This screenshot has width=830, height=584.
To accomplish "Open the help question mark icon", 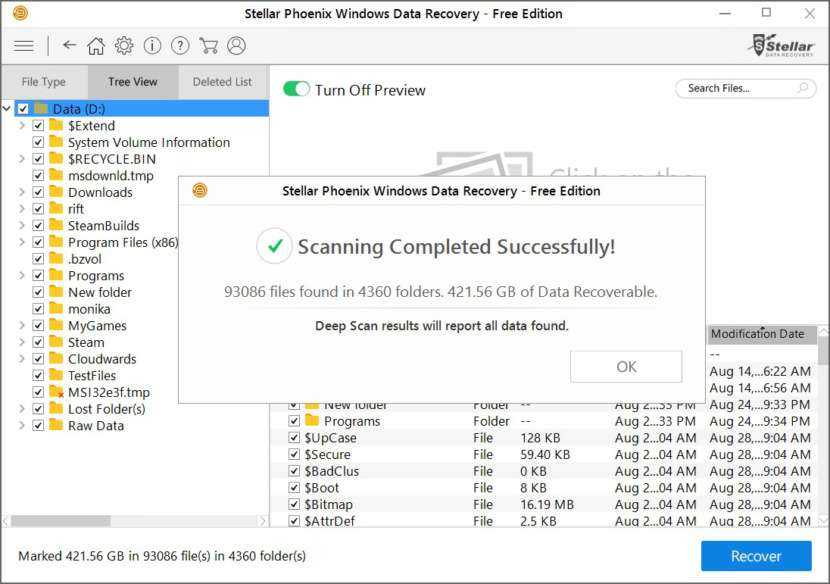I will [180, 46].
